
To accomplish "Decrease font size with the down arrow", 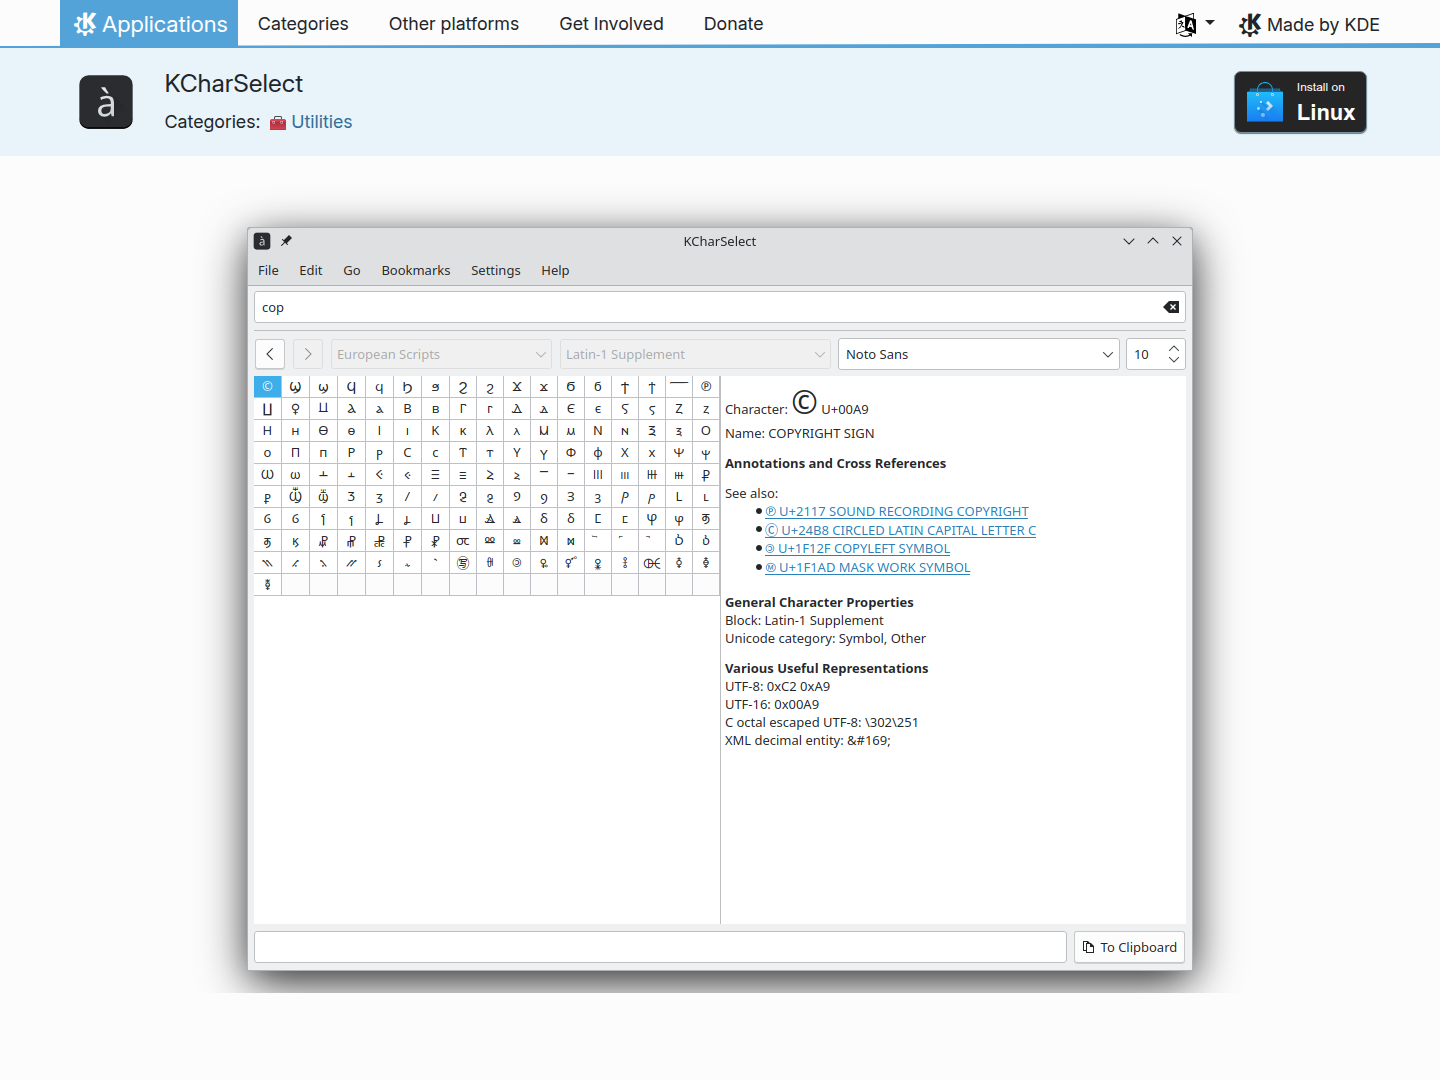I will click(x=1174, y=360).
